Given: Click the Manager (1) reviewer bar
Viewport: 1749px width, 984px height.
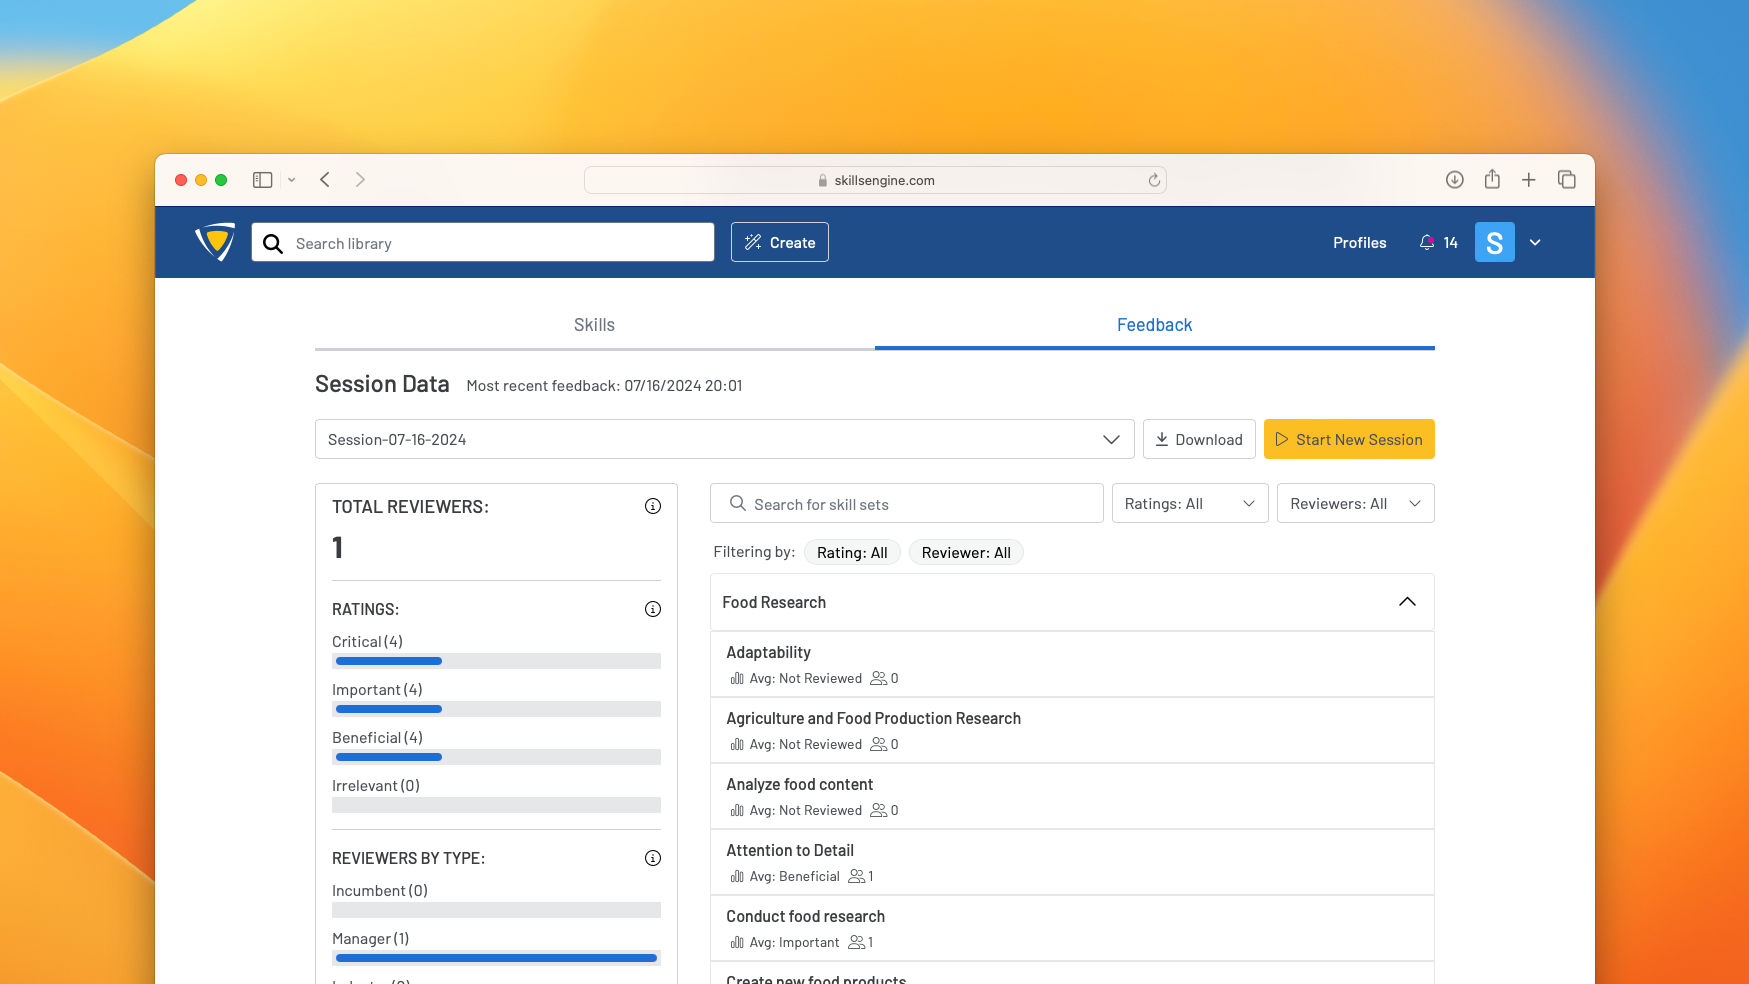Looking at the screenshot, I should tap(496, 958).
